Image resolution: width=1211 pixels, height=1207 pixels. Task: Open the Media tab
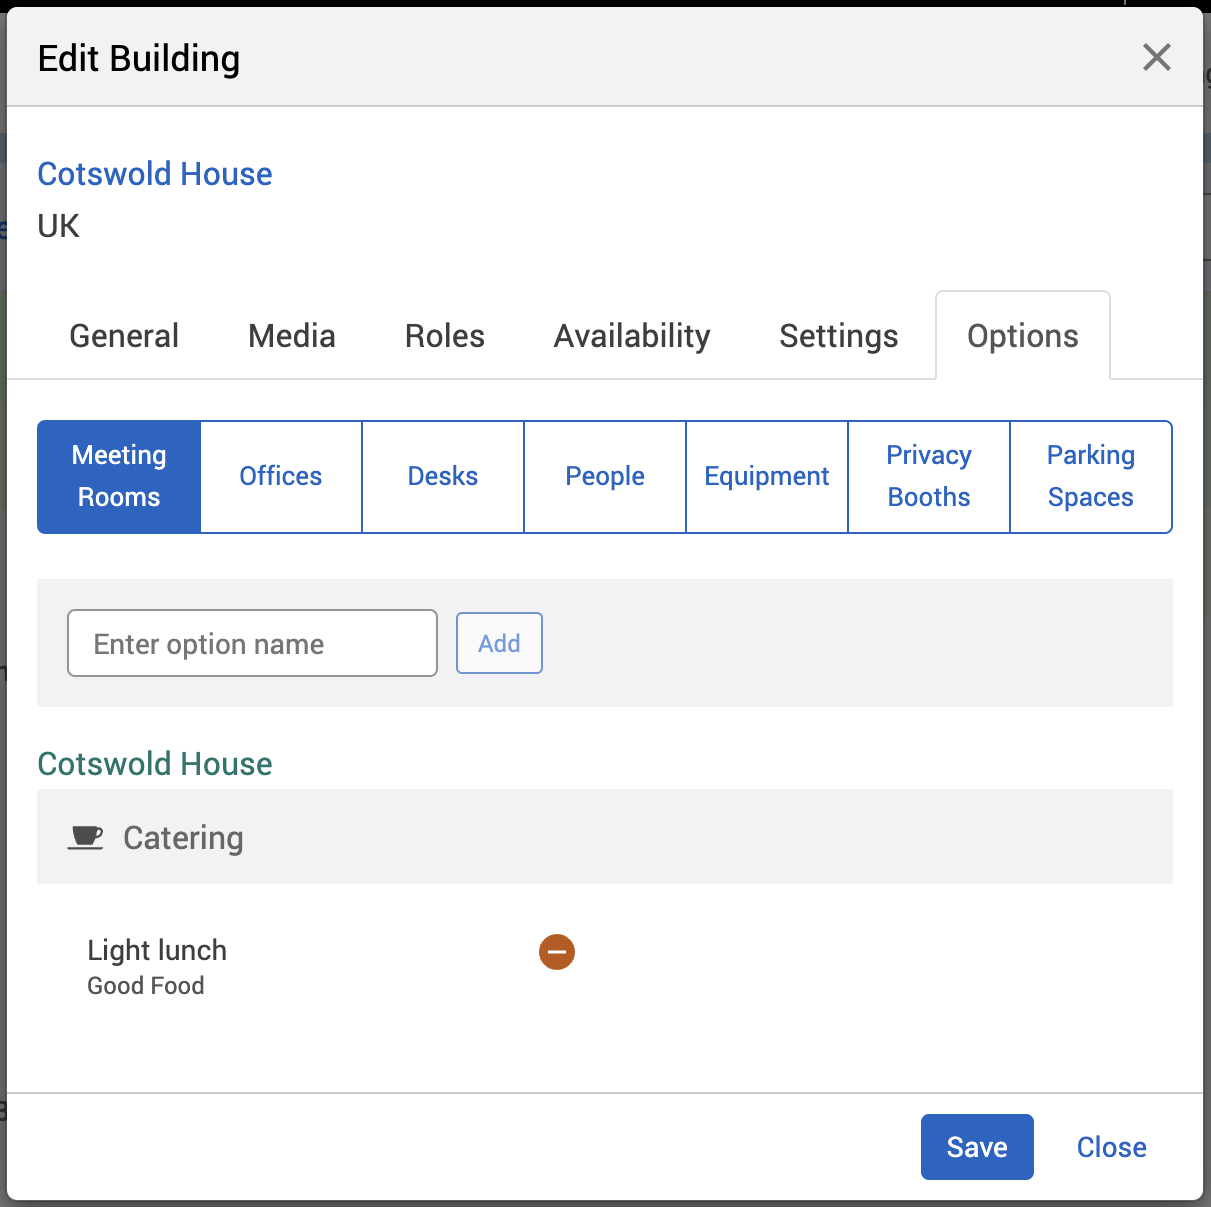pyautogui.click(x=291, y=336)
